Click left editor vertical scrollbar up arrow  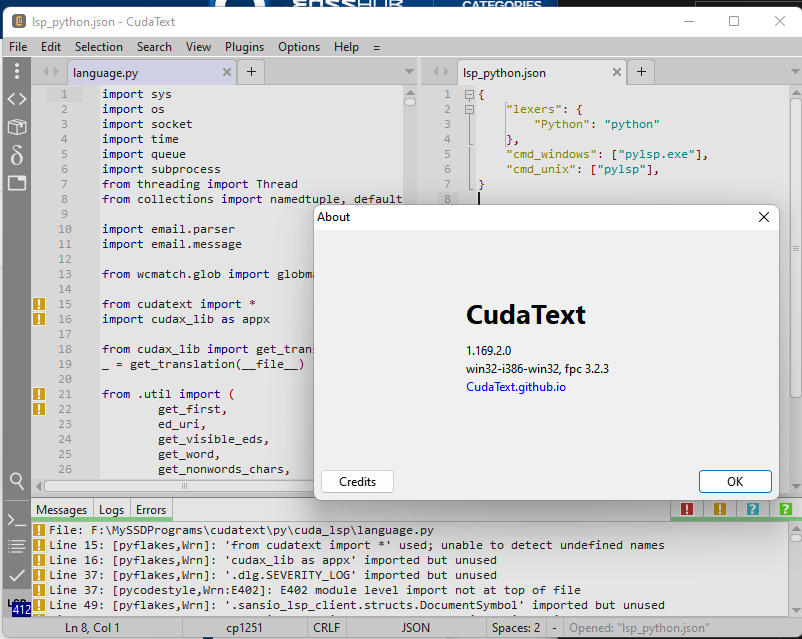click(x=410, y=93)
